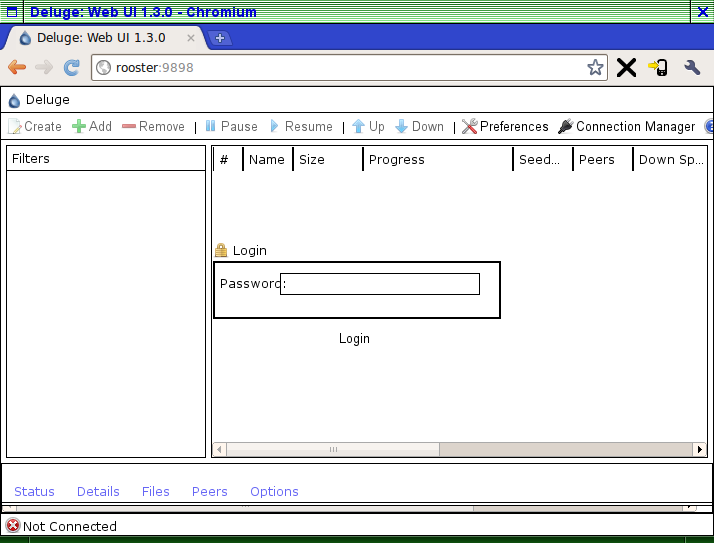
Task: Close the Chromium window with title bar X
Action: tap(703, 12)
